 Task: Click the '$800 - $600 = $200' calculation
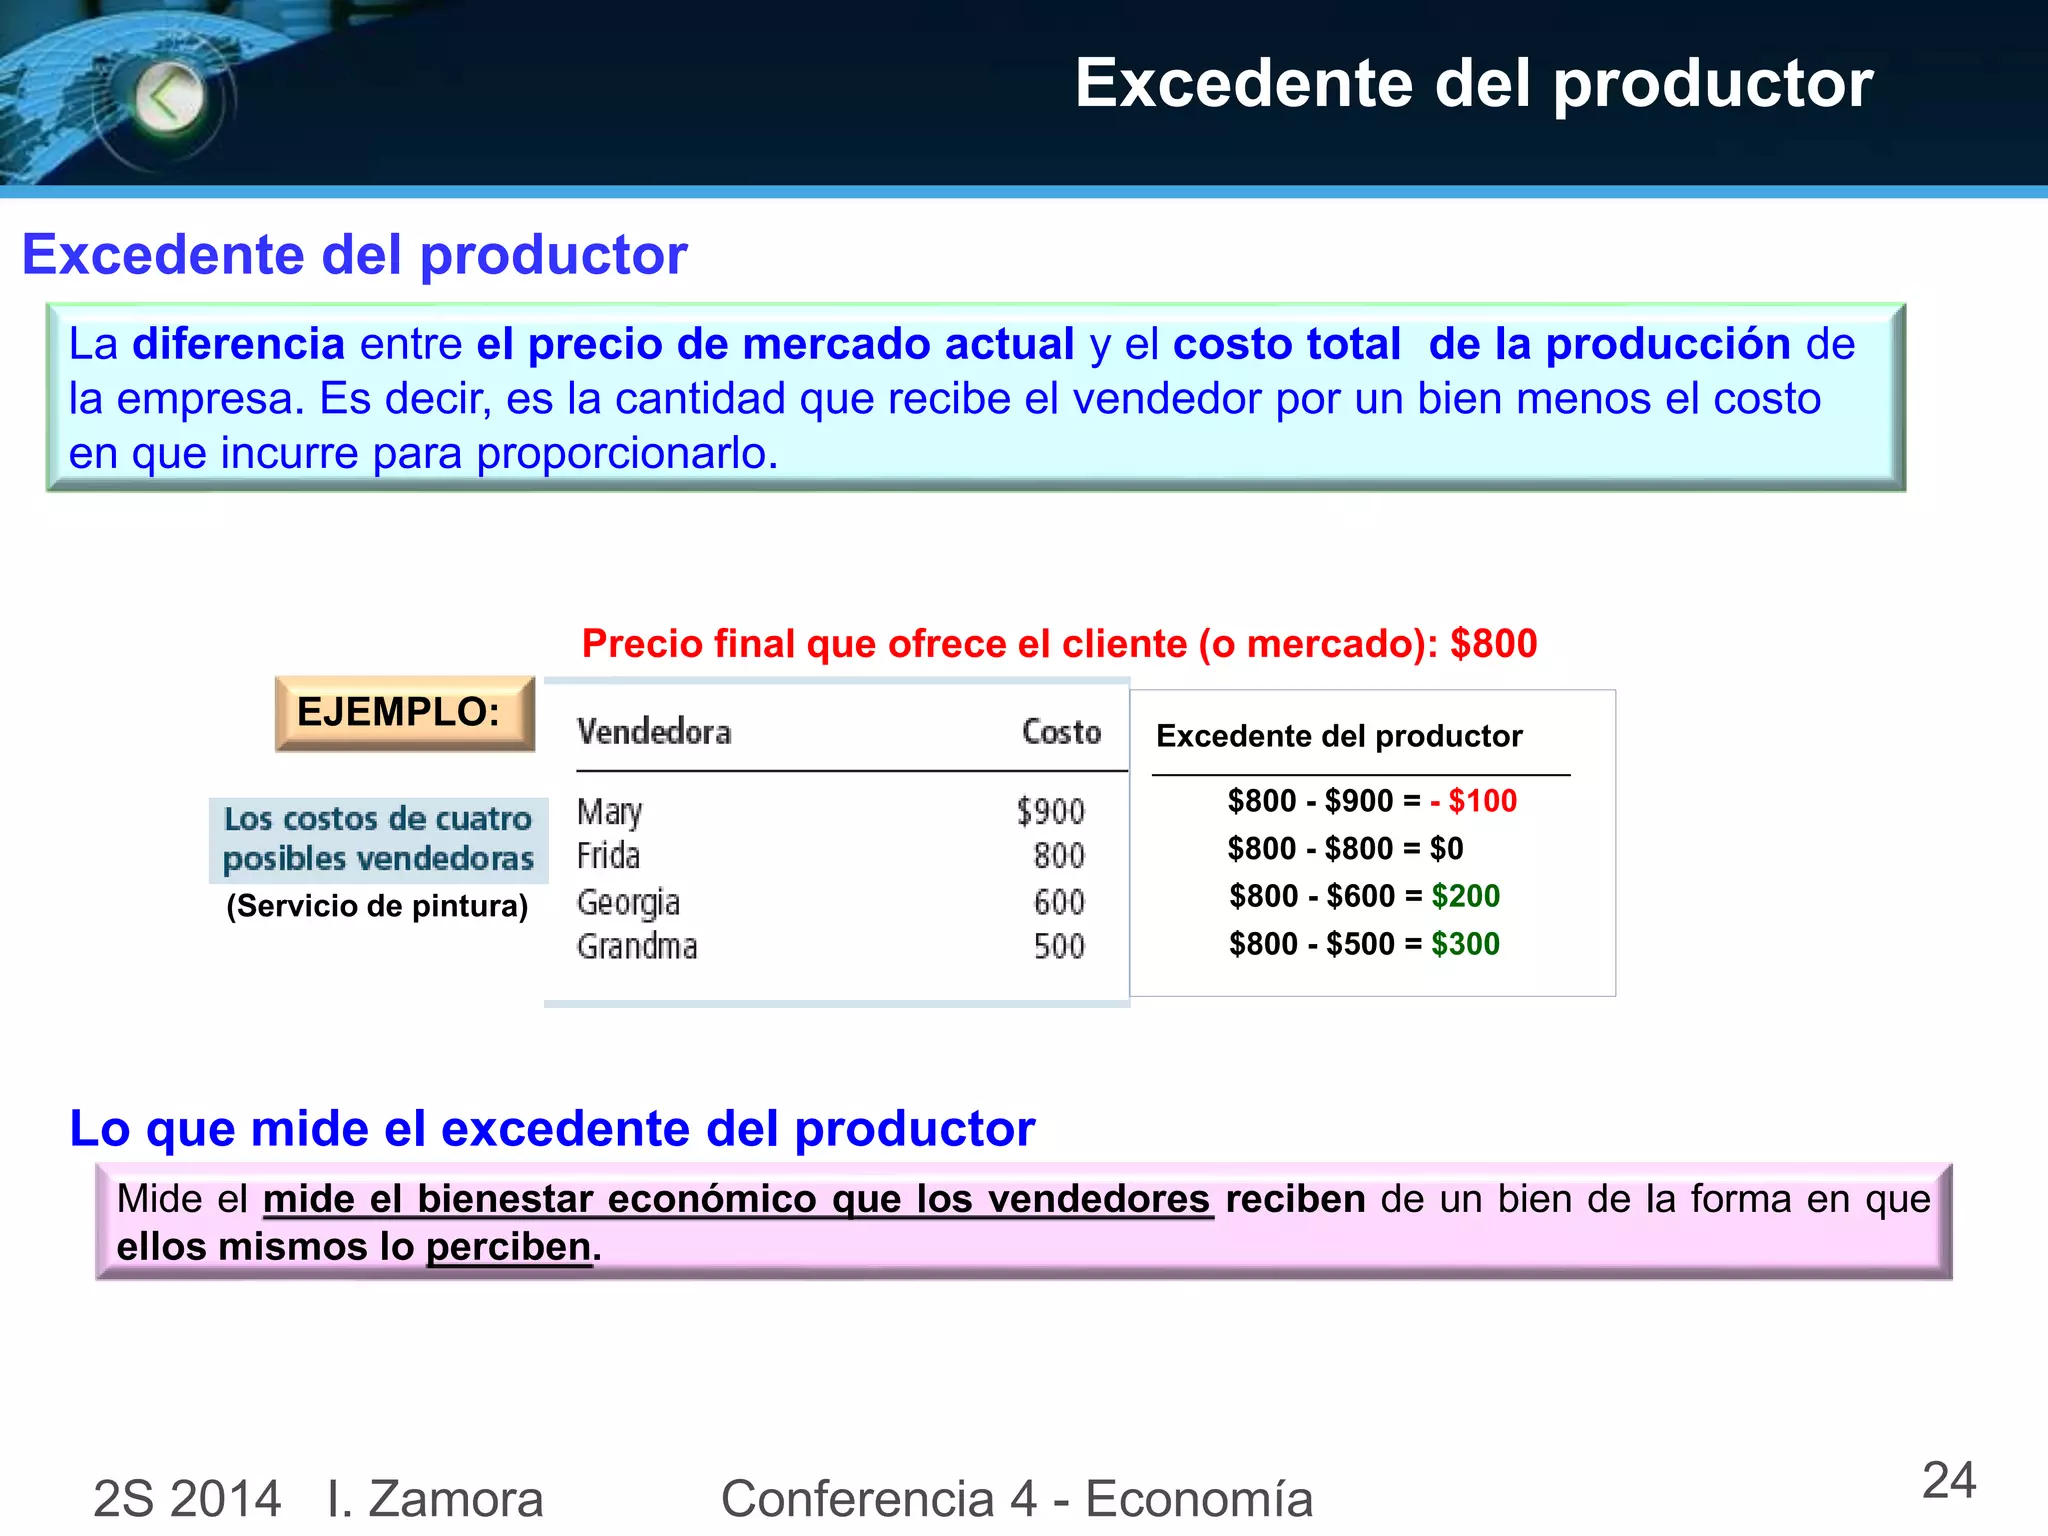point(1364,896)
